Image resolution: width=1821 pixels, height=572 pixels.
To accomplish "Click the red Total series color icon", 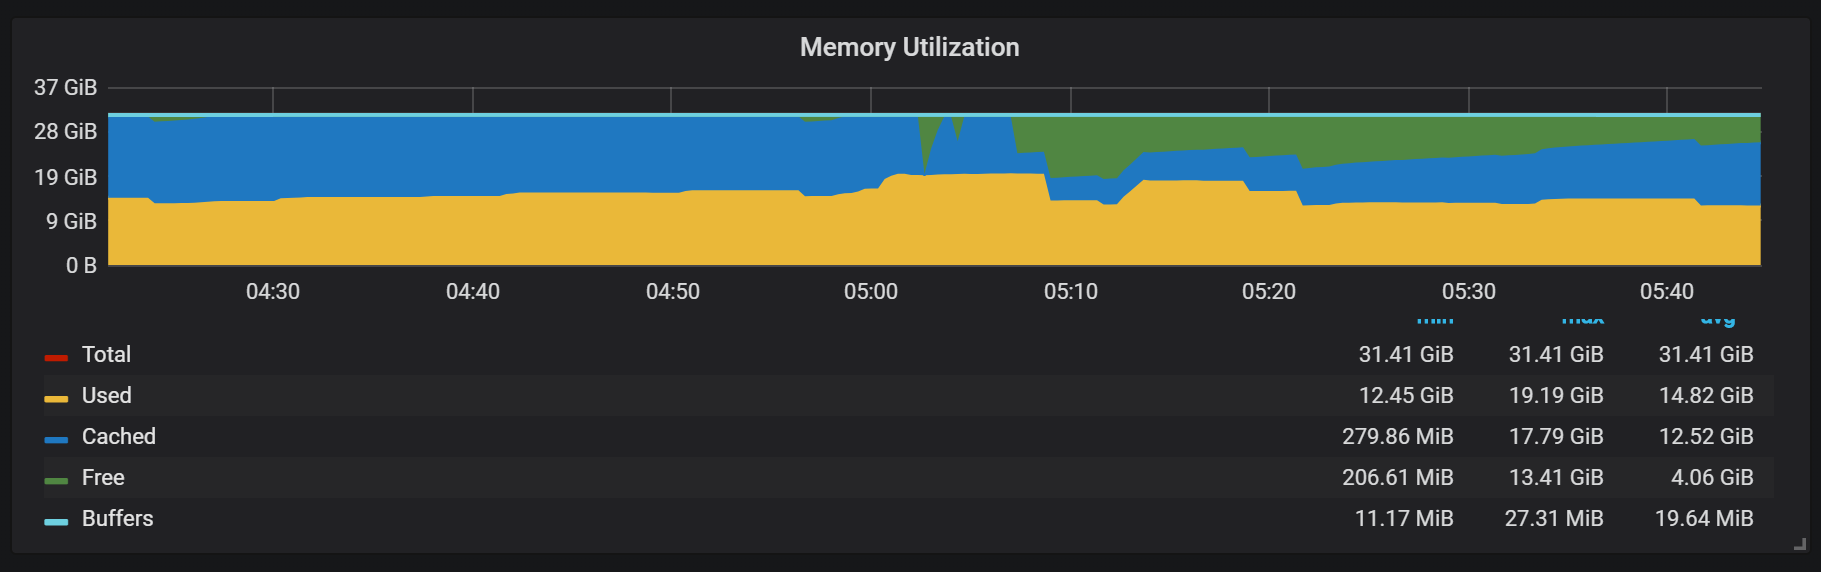I will click(56, 357).
